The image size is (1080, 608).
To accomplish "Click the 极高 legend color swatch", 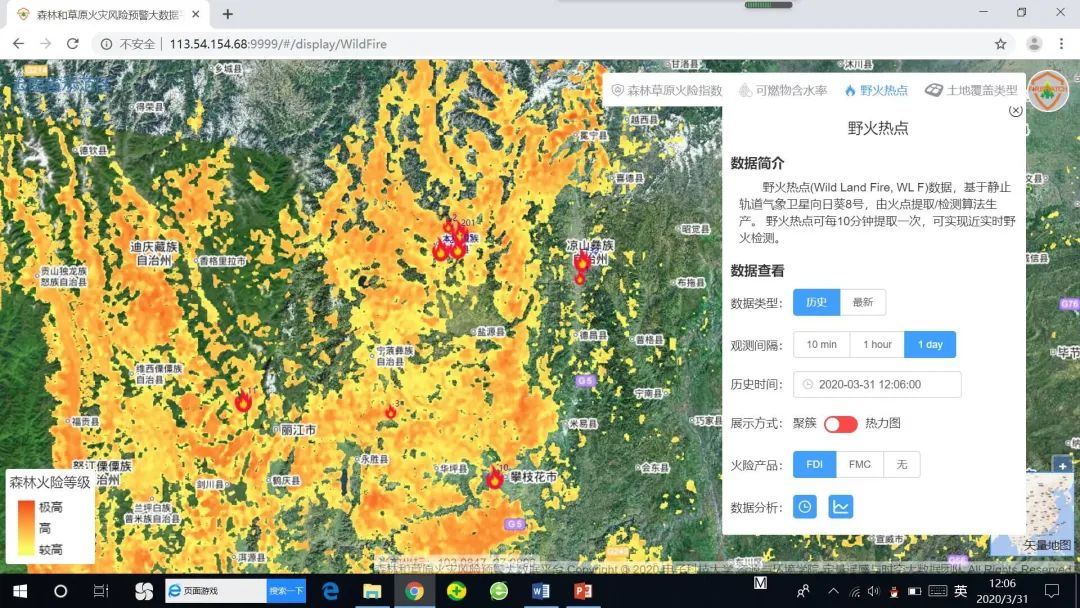I will click(x=25, y=507).
